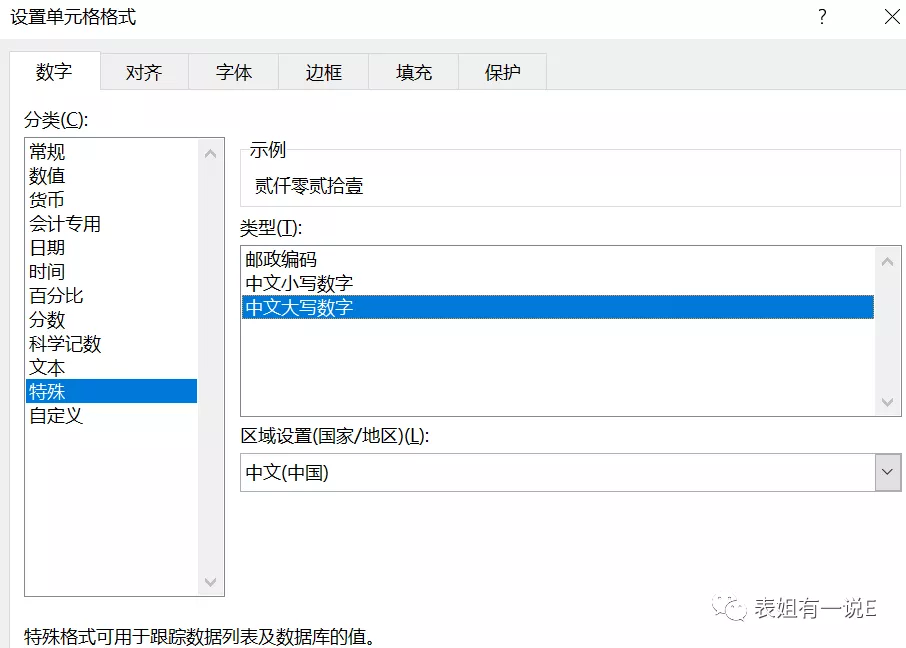906x648 pixels.
Task: Click type list scroll up arrow
Action: [888, 261]
